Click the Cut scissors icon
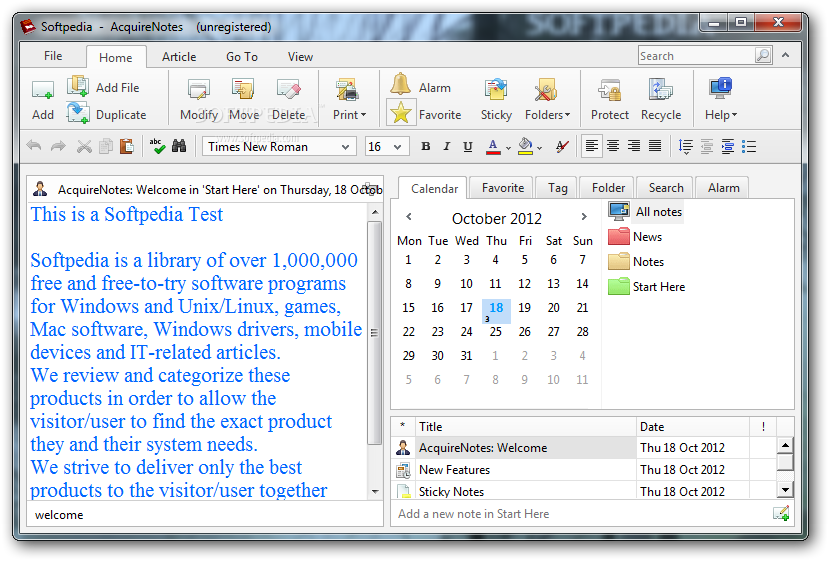 point(84,146)
